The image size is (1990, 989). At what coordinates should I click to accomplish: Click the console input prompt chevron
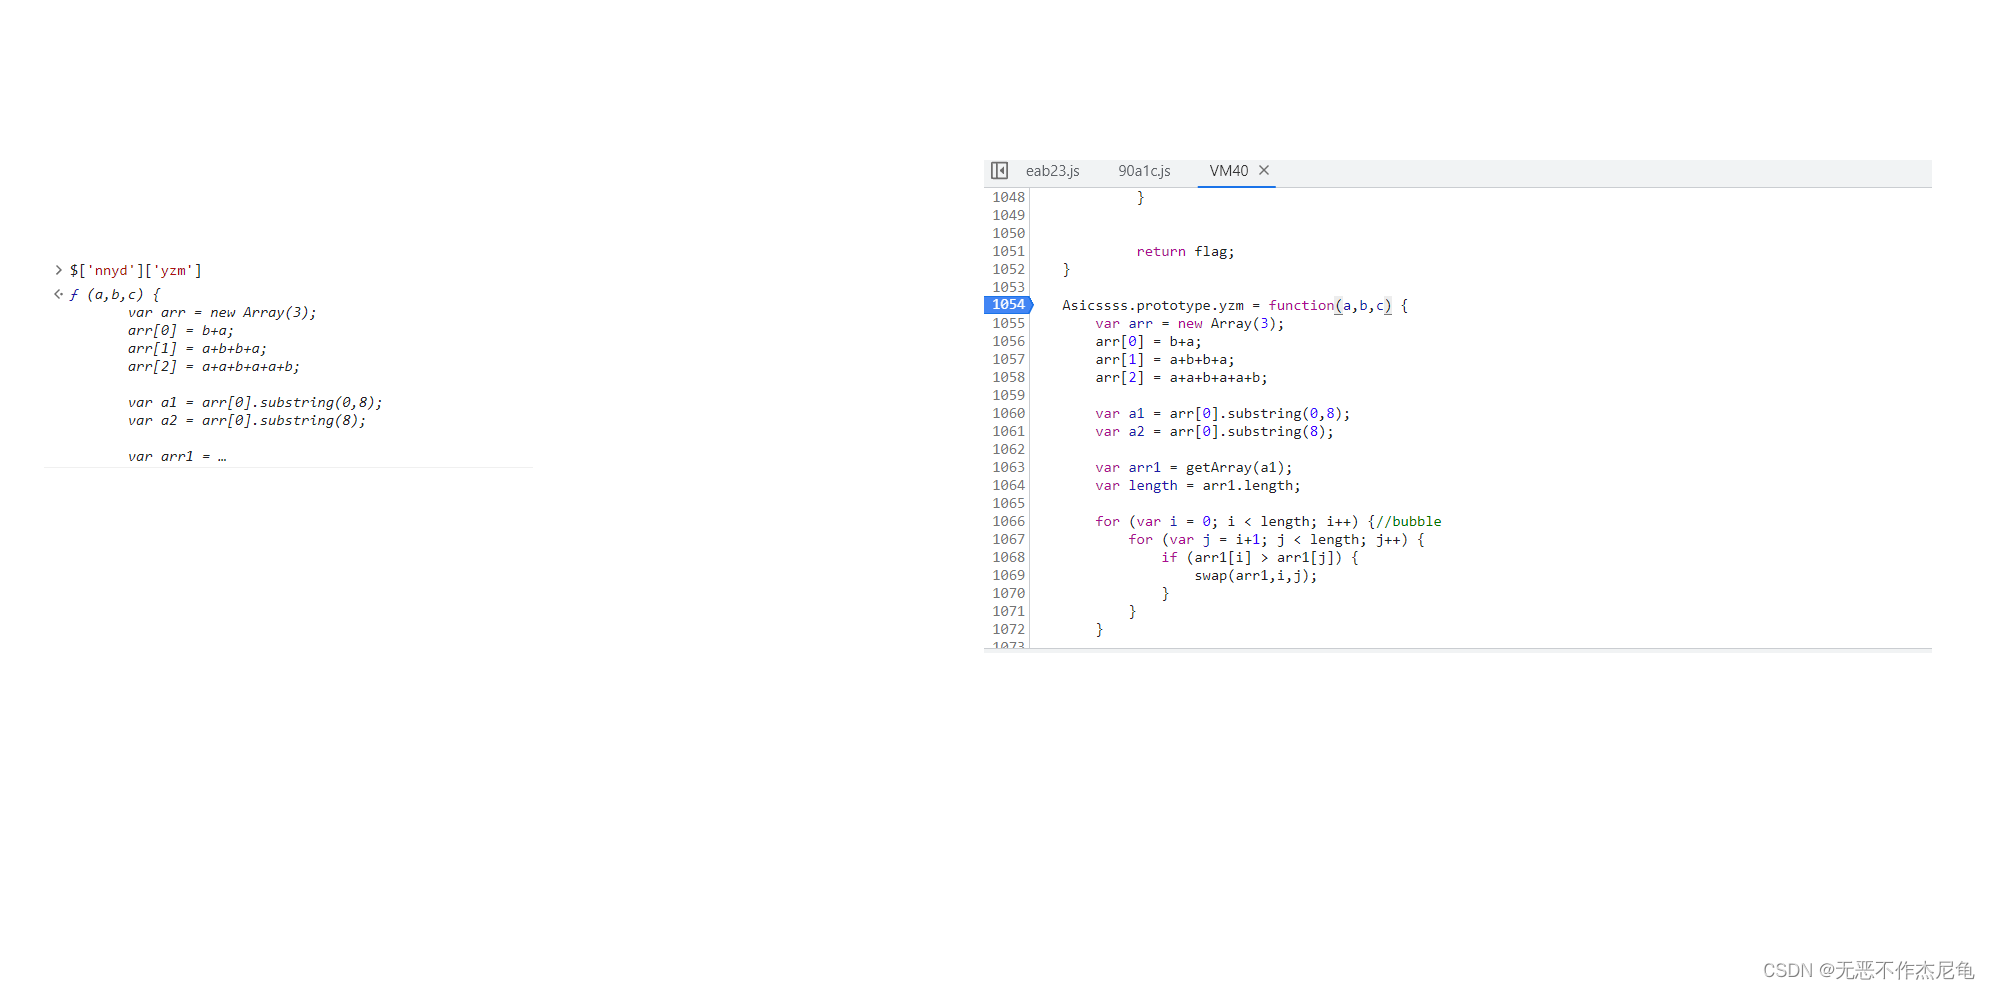point(58,270)
